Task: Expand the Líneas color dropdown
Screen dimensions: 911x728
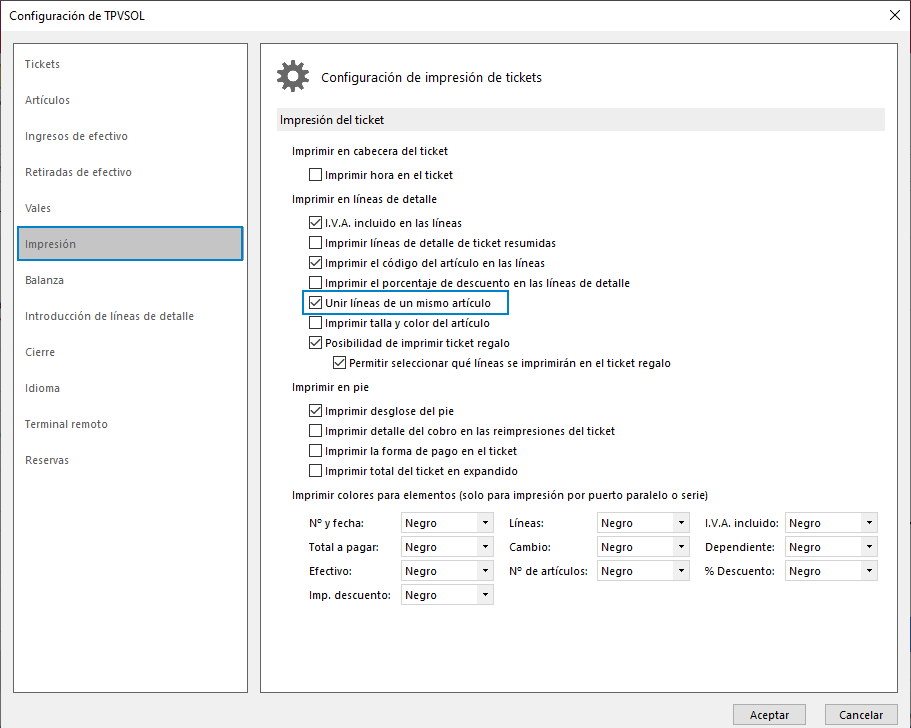Action: [643, 523]
